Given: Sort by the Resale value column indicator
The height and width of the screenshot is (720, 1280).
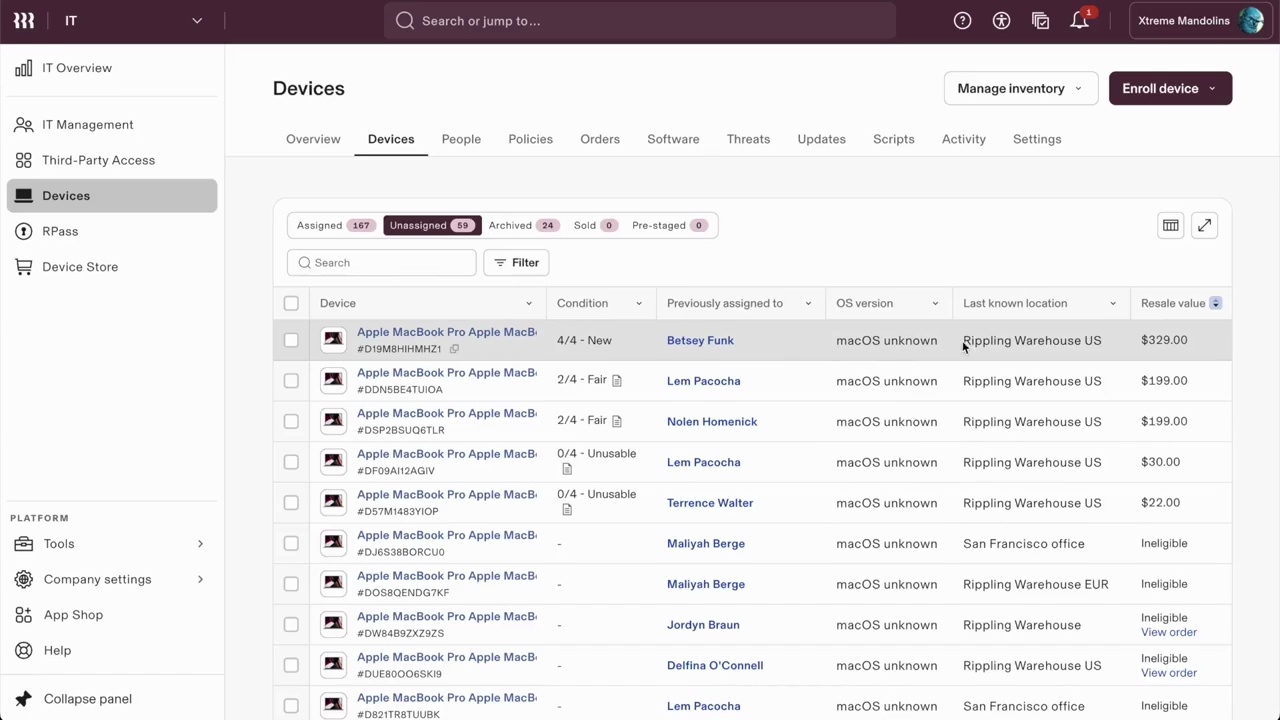Looking at the screenshot, I should coord(1215,303).
